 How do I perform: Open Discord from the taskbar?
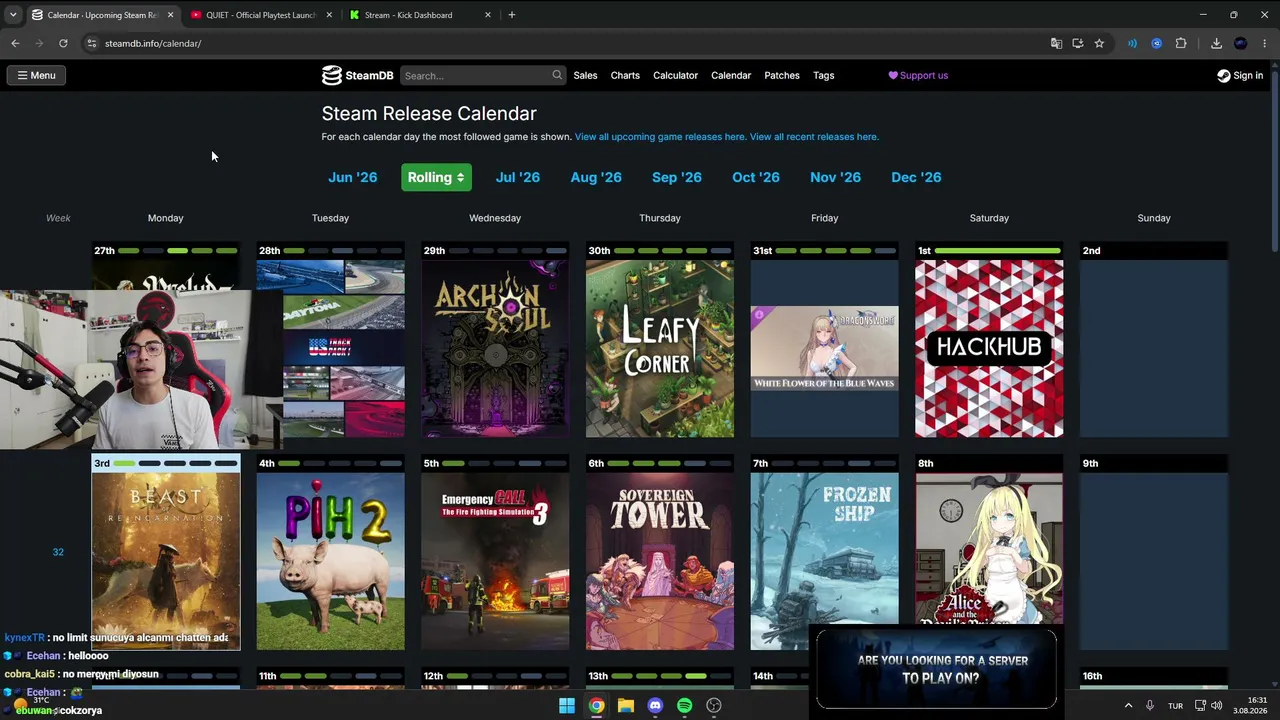coord(655,705)
